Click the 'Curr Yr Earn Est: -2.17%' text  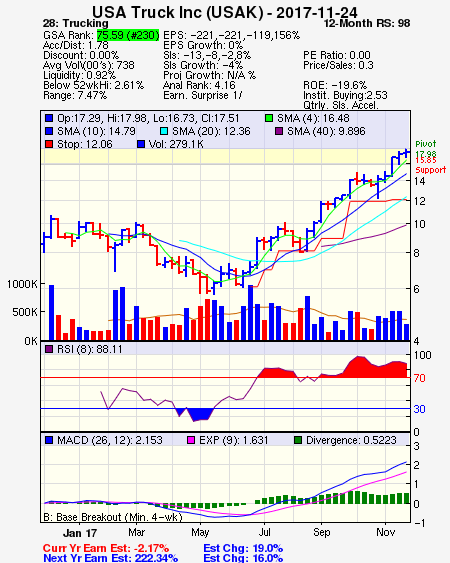[x=106, y=548]
